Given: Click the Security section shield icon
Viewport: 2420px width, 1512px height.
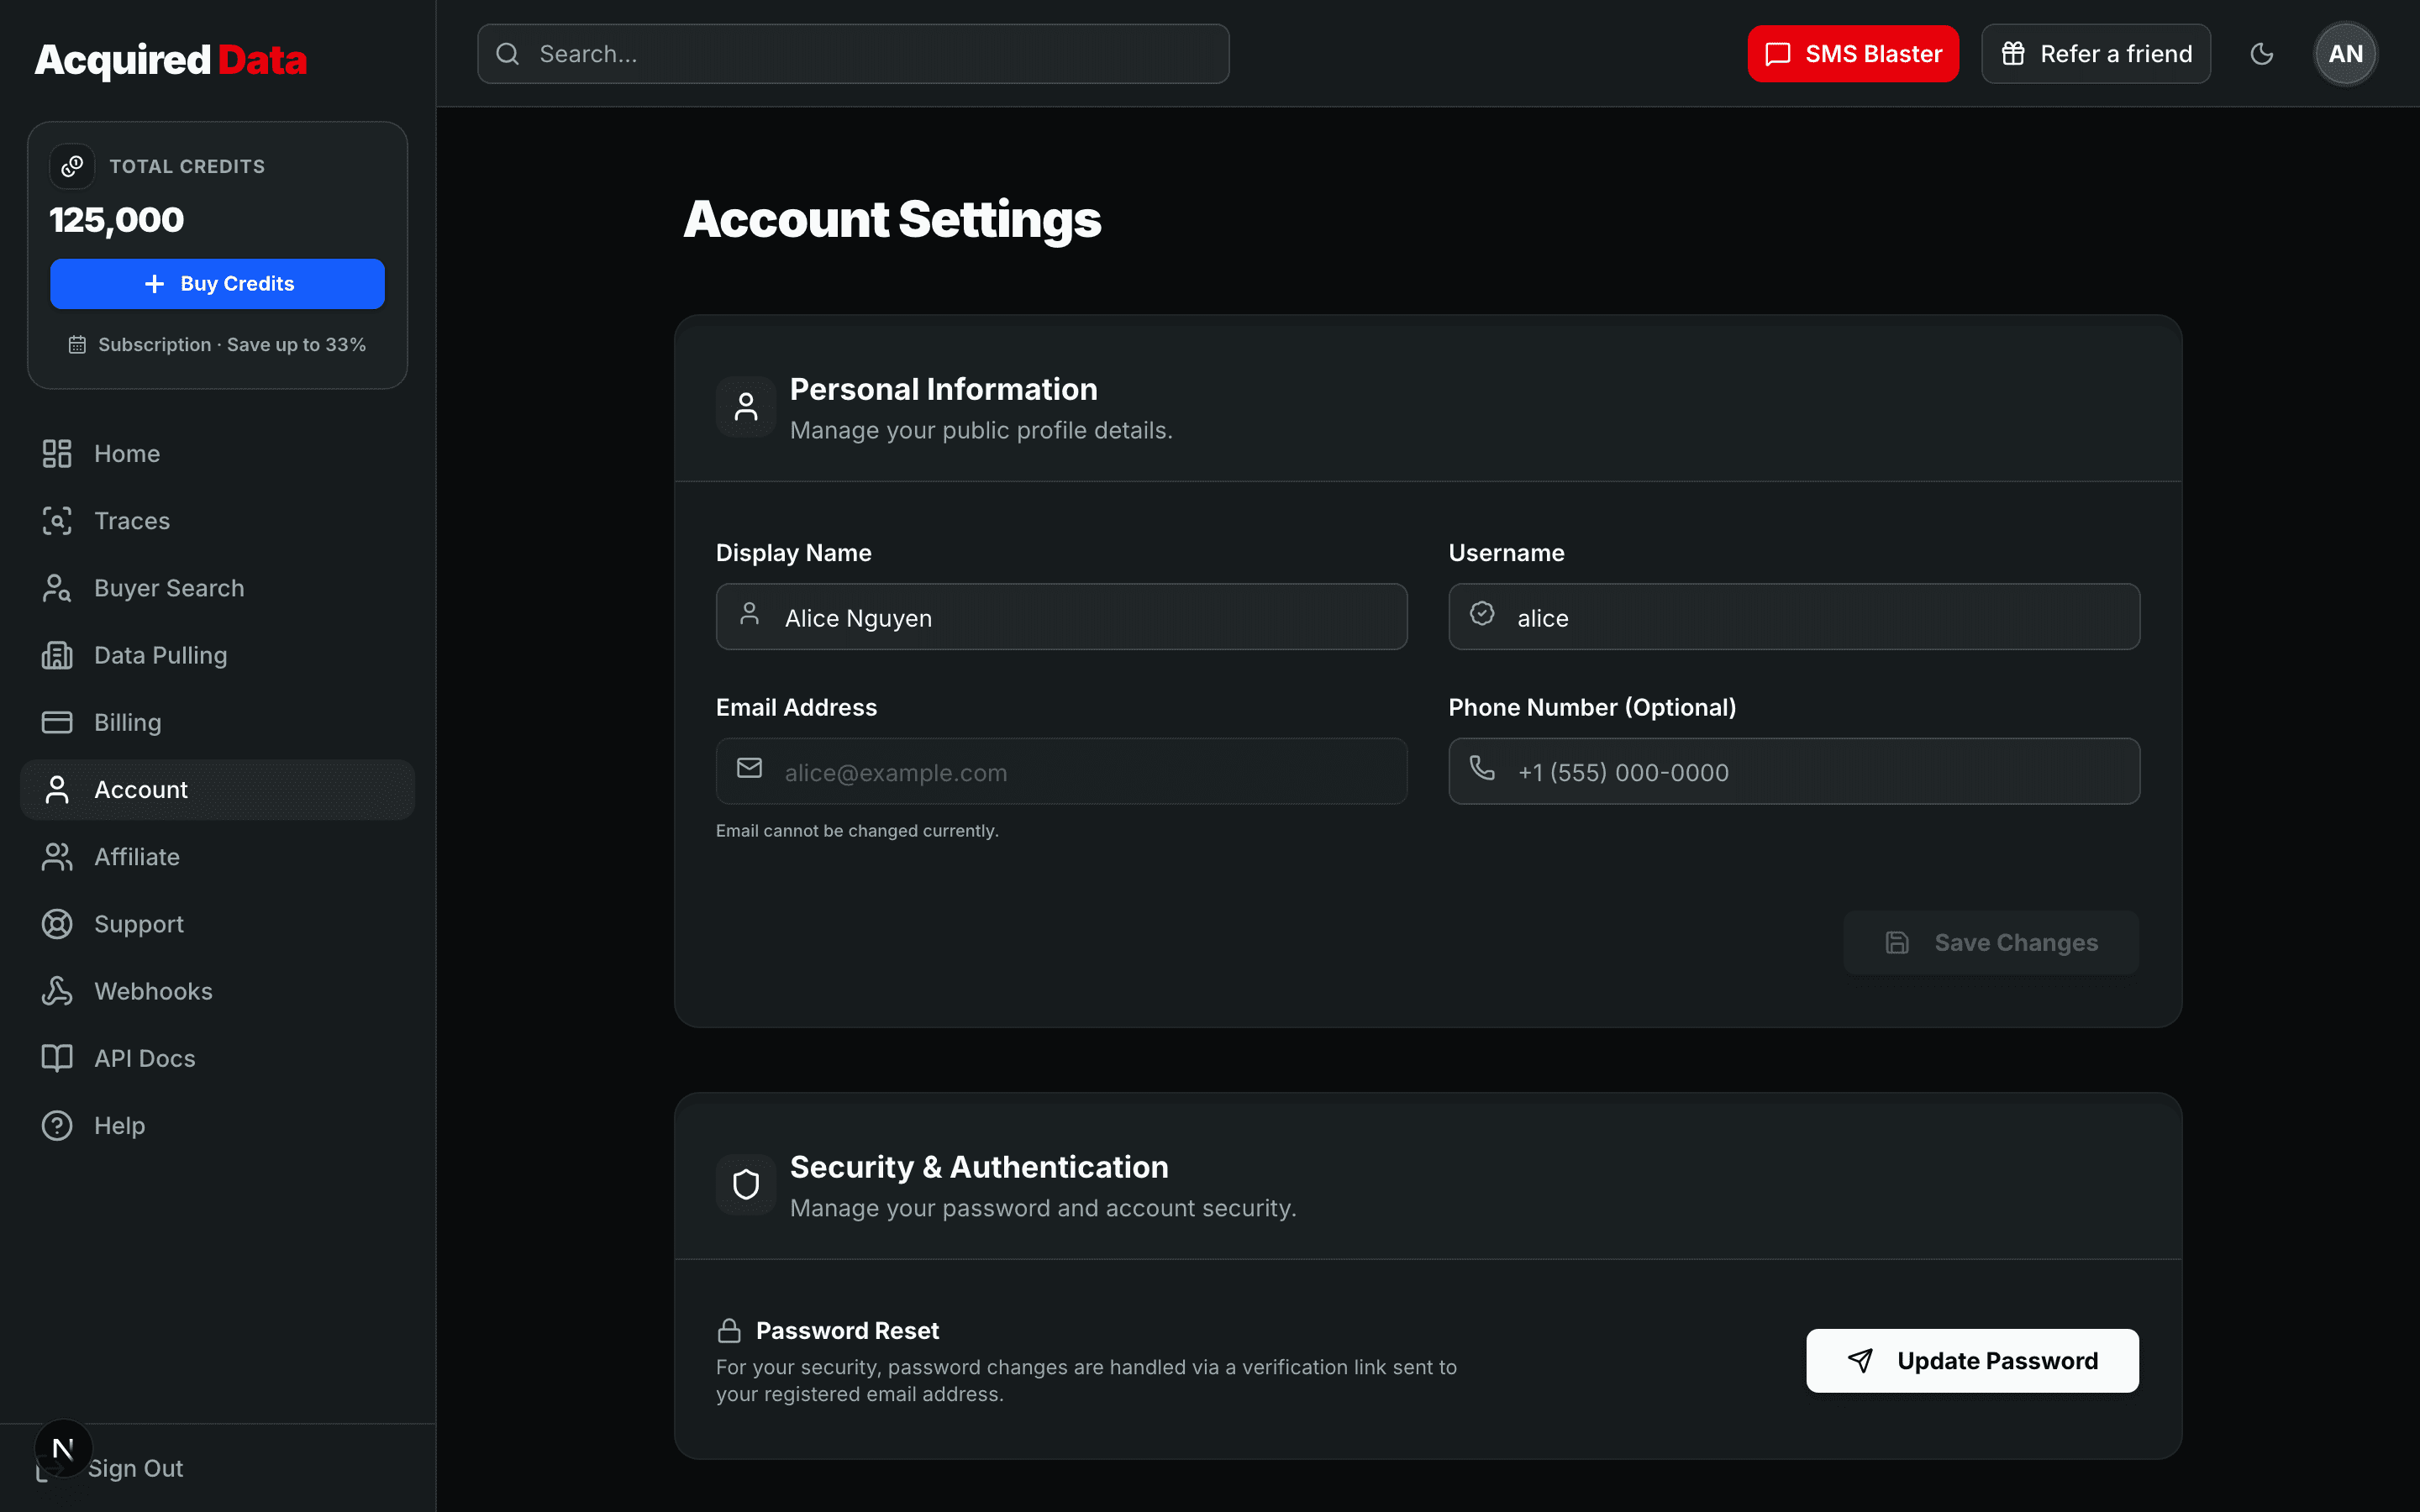Looking at the screenshot, I should [746, 1185].
